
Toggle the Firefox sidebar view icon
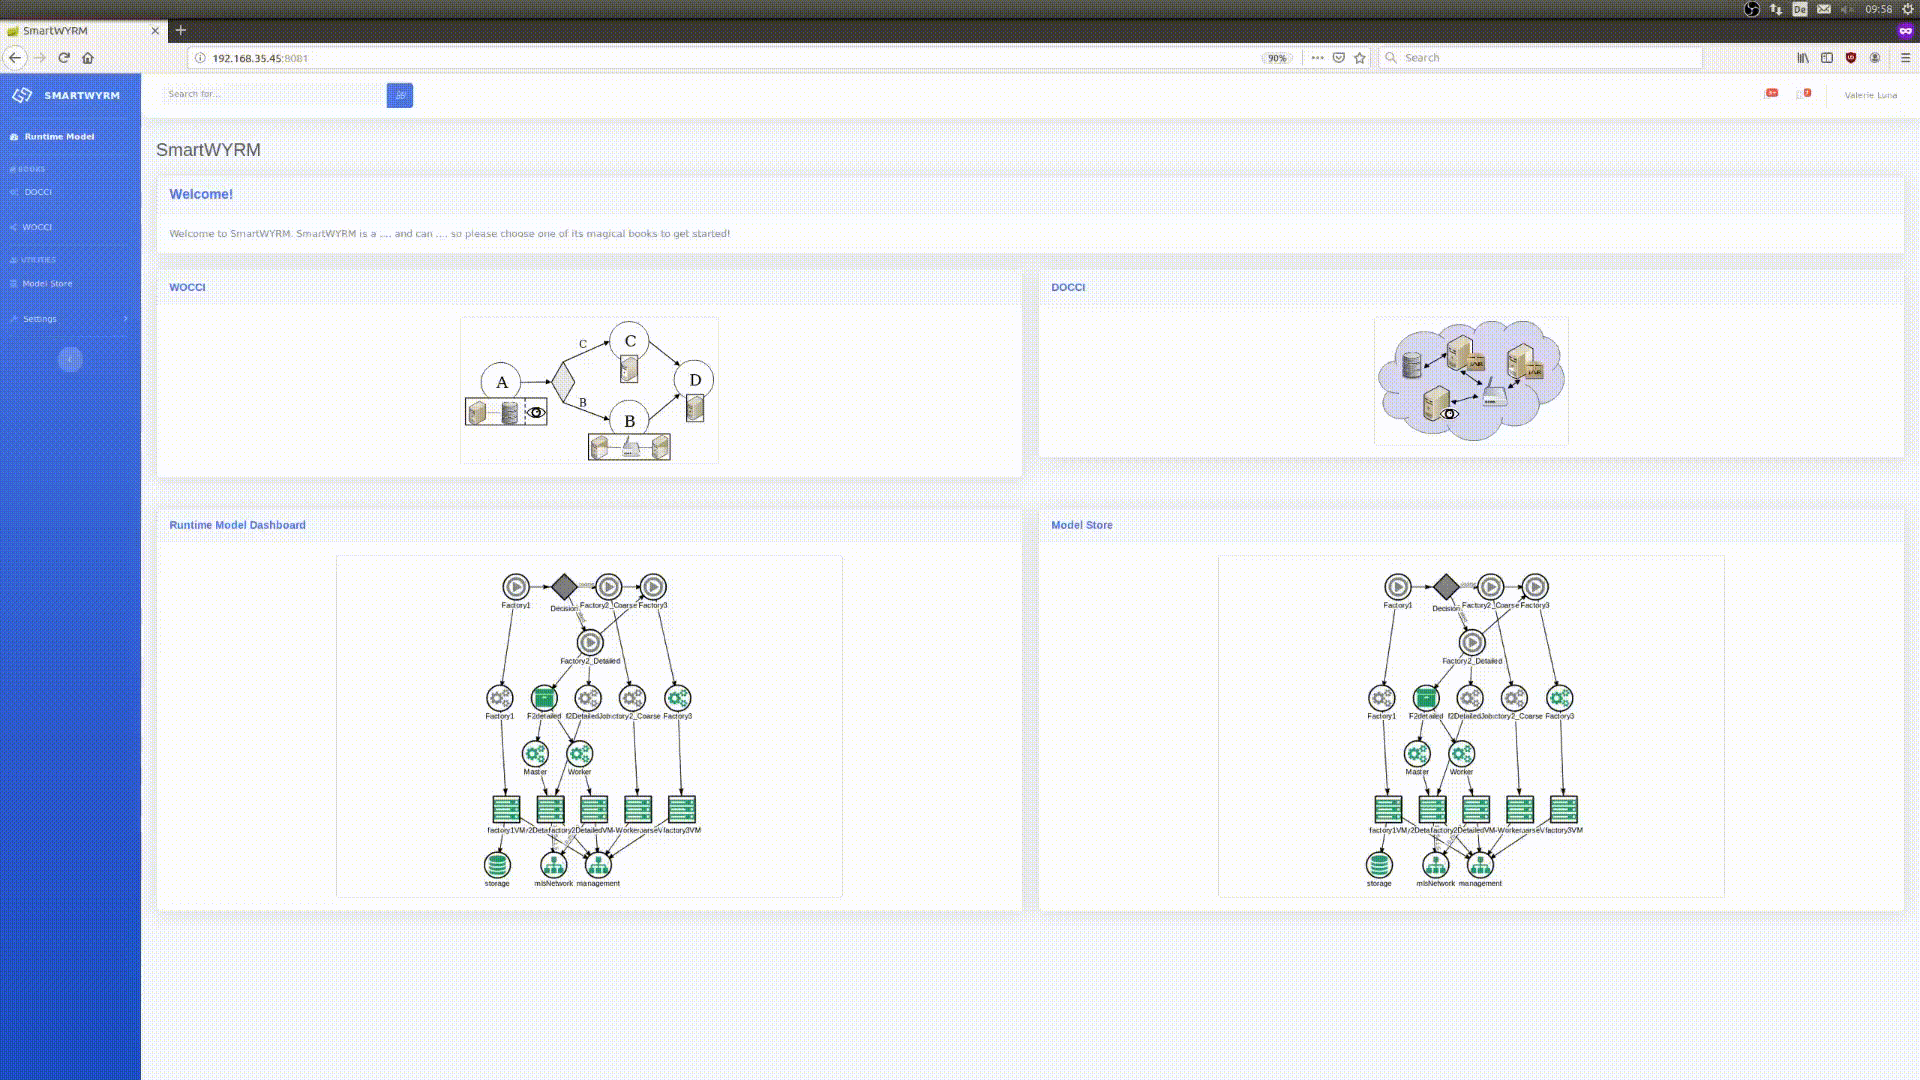point(1827,58)
